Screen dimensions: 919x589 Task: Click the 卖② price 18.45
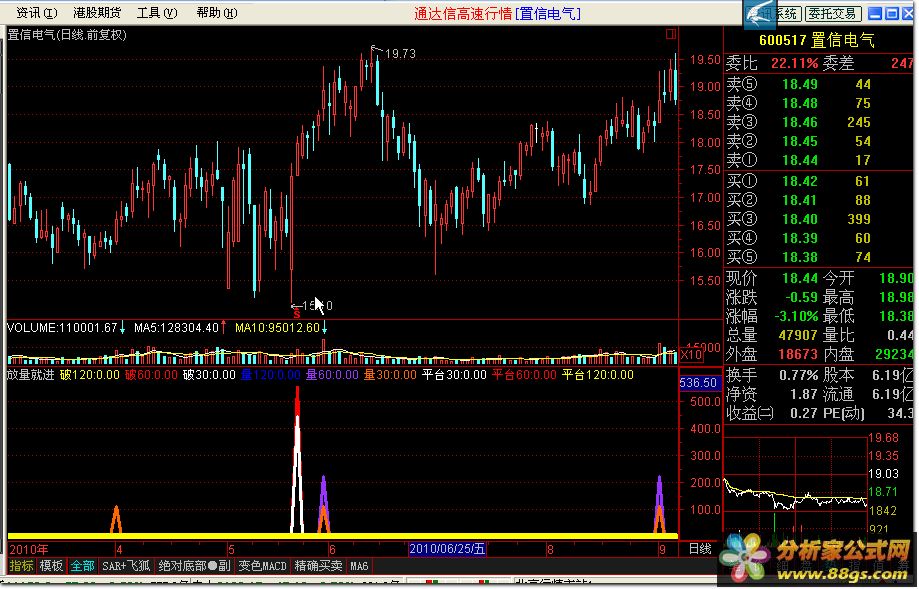click(x=799, y=142)
